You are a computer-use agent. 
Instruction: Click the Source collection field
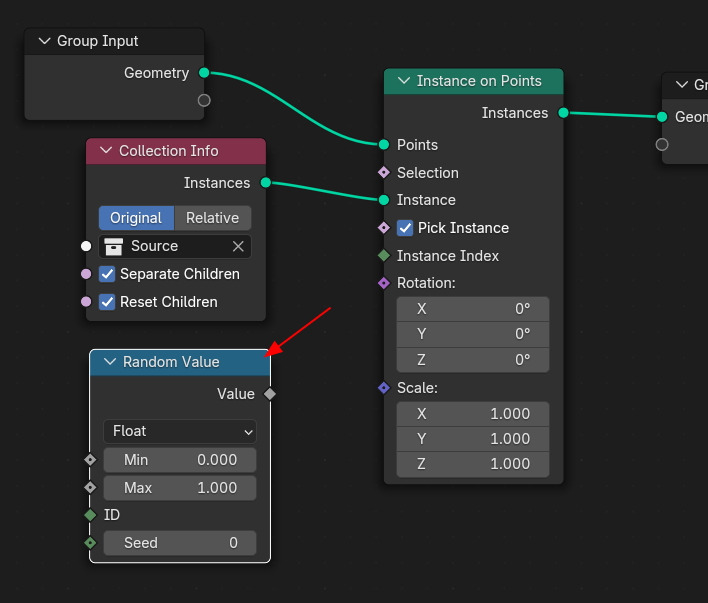coord(175,246)
